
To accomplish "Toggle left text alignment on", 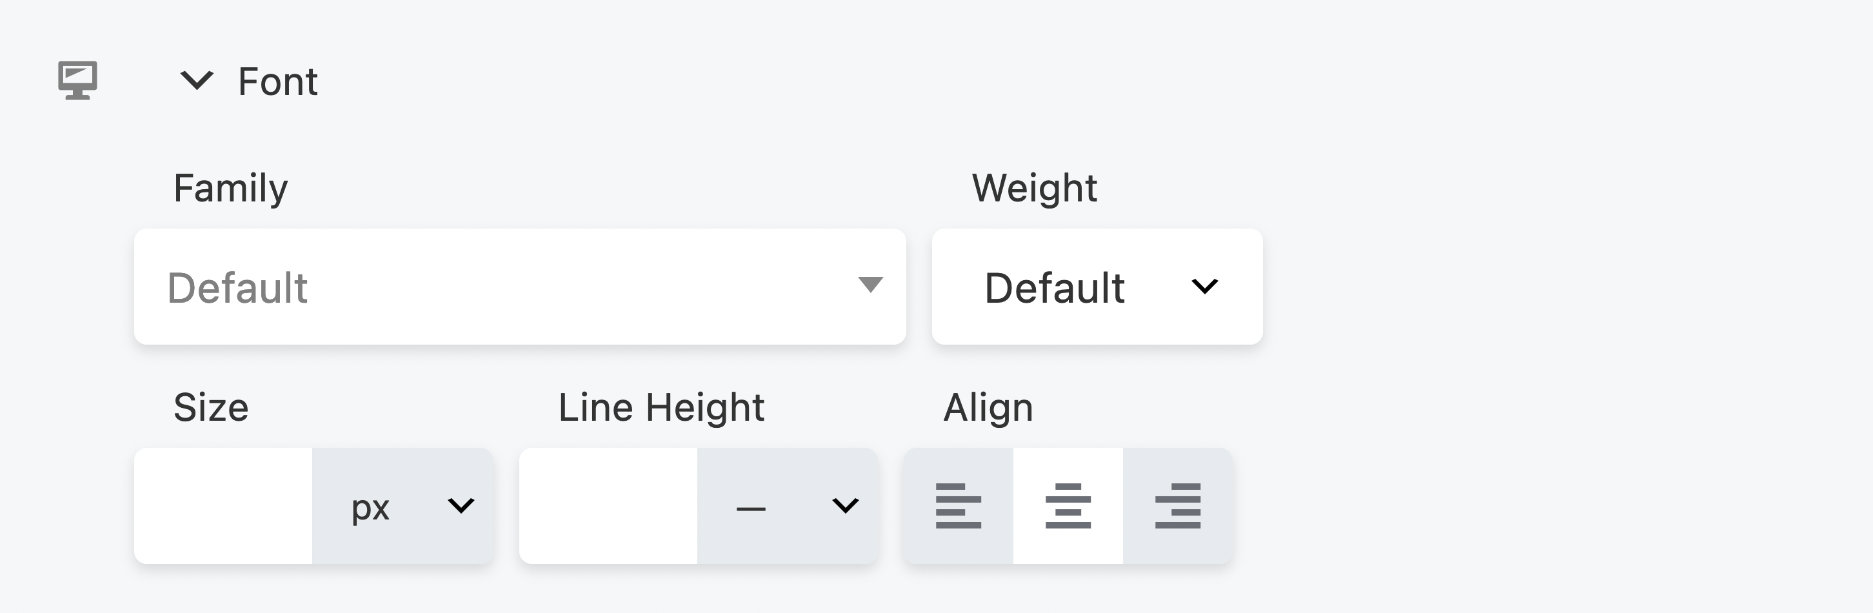I will coord(957,506).
